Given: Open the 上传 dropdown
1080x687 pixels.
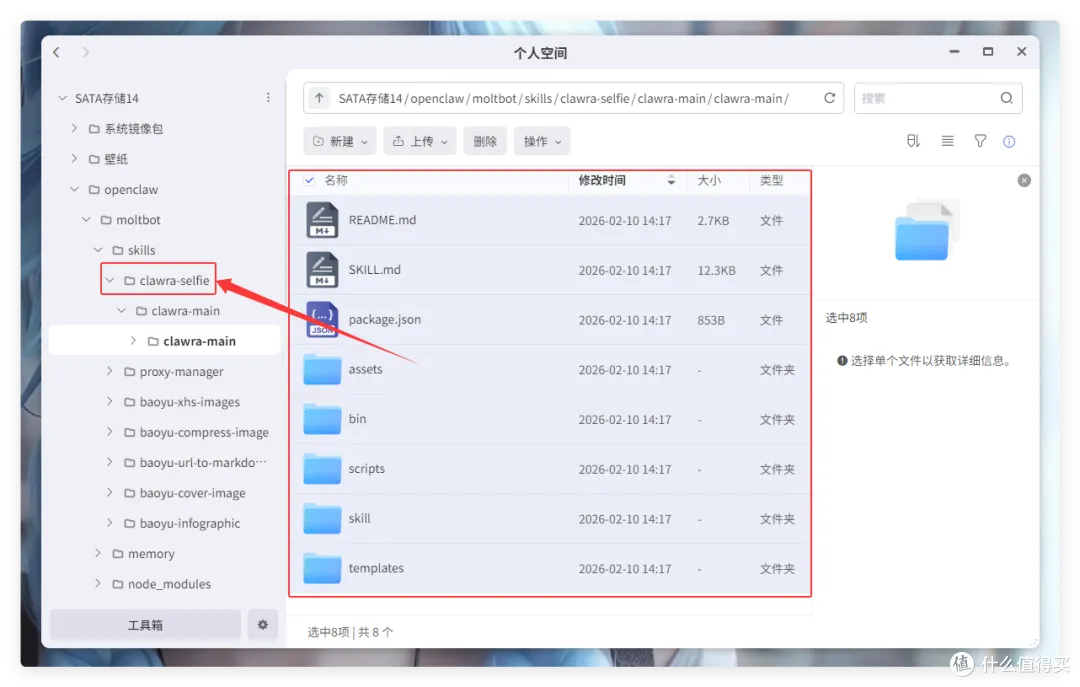Looking at the screenshot, I should 419,141.
